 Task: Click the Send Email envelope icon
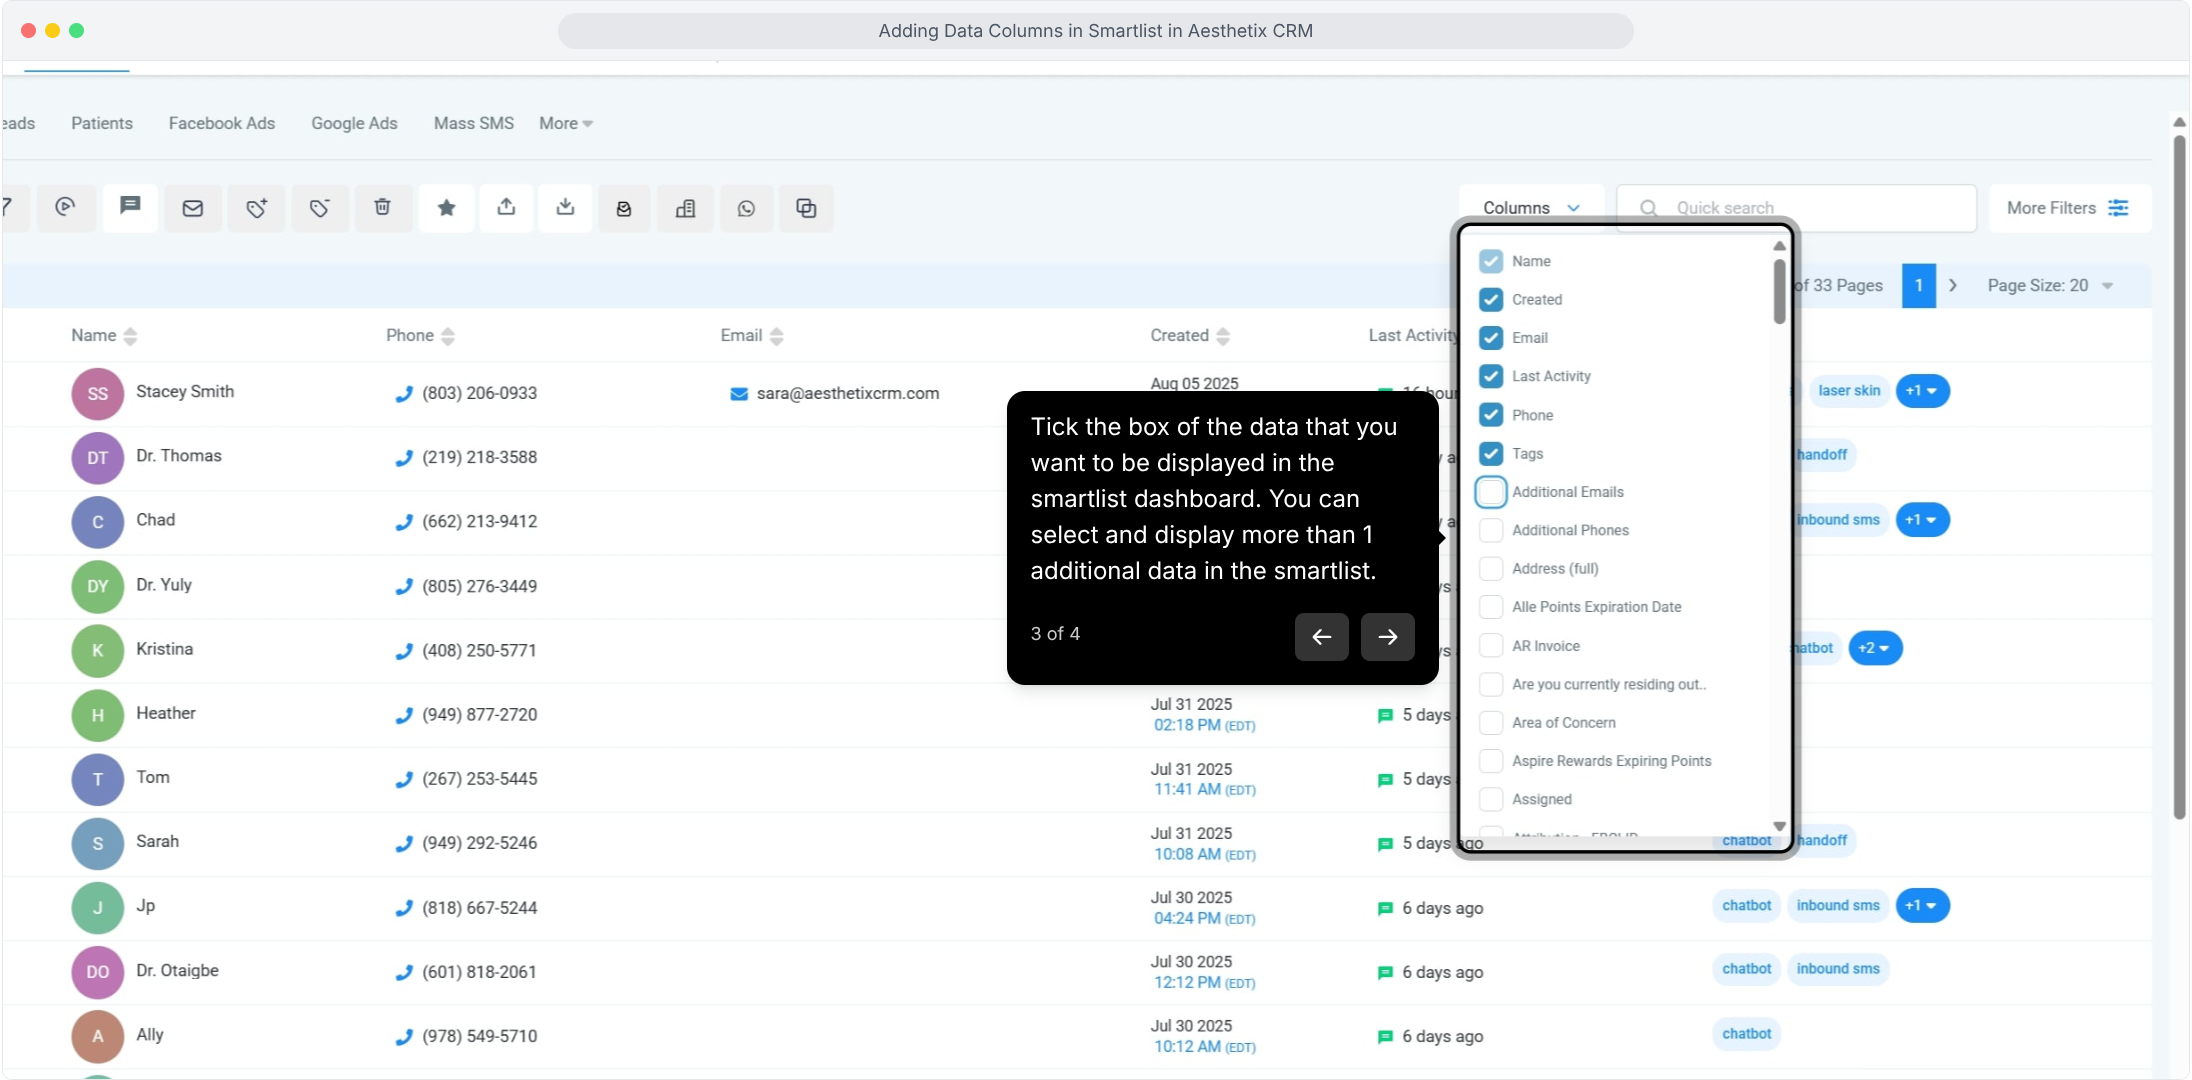pos(193,208)
